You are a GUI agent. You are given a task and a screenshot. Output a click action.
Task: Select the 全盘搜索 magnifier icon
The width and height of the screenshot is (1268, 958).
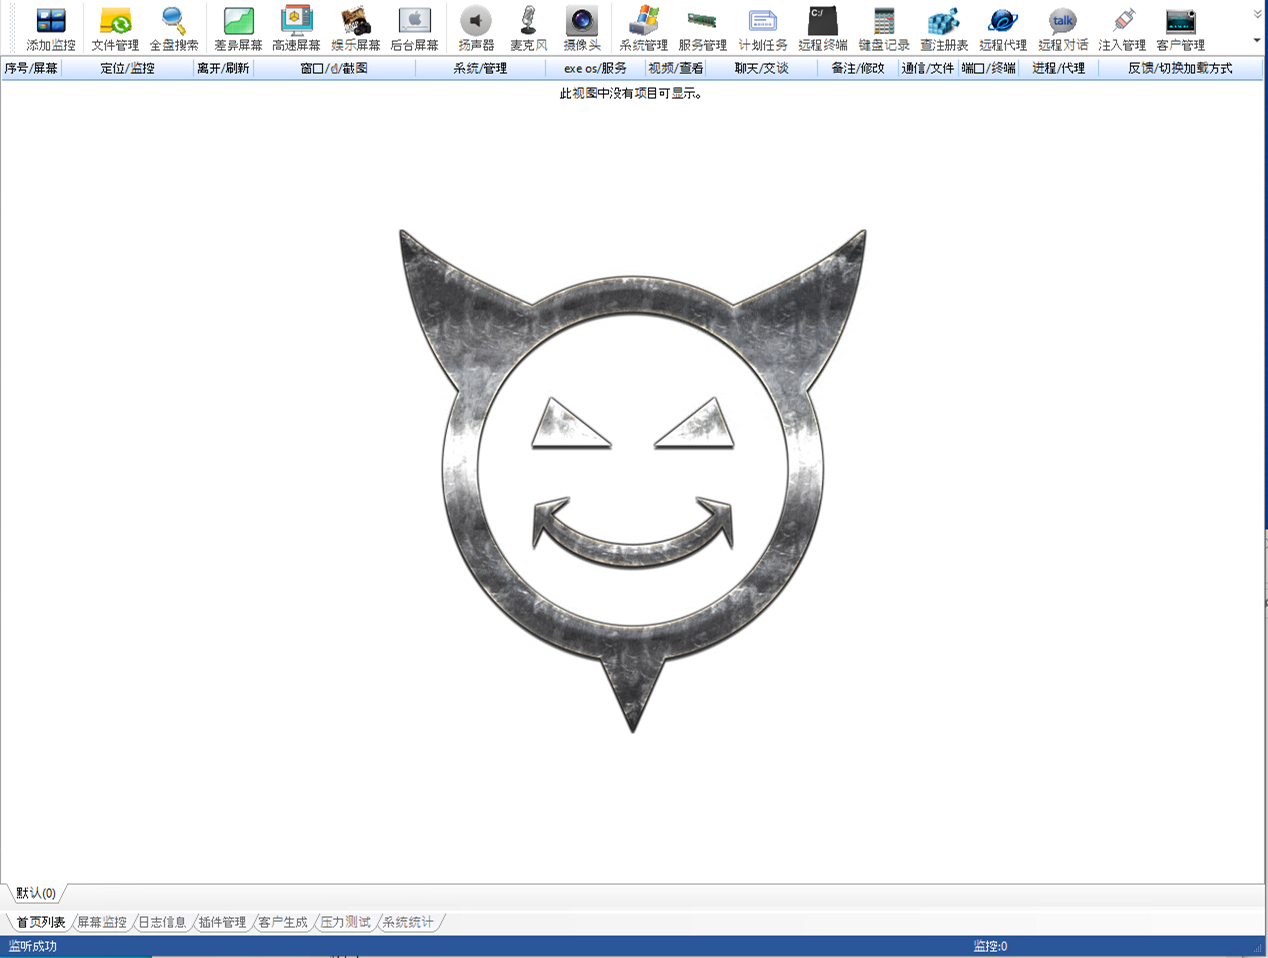(174, 29)
